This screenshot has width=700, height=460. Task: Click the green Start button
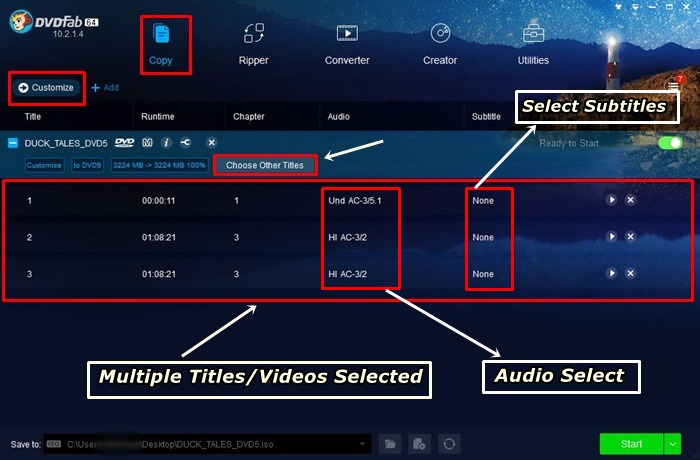631,444
